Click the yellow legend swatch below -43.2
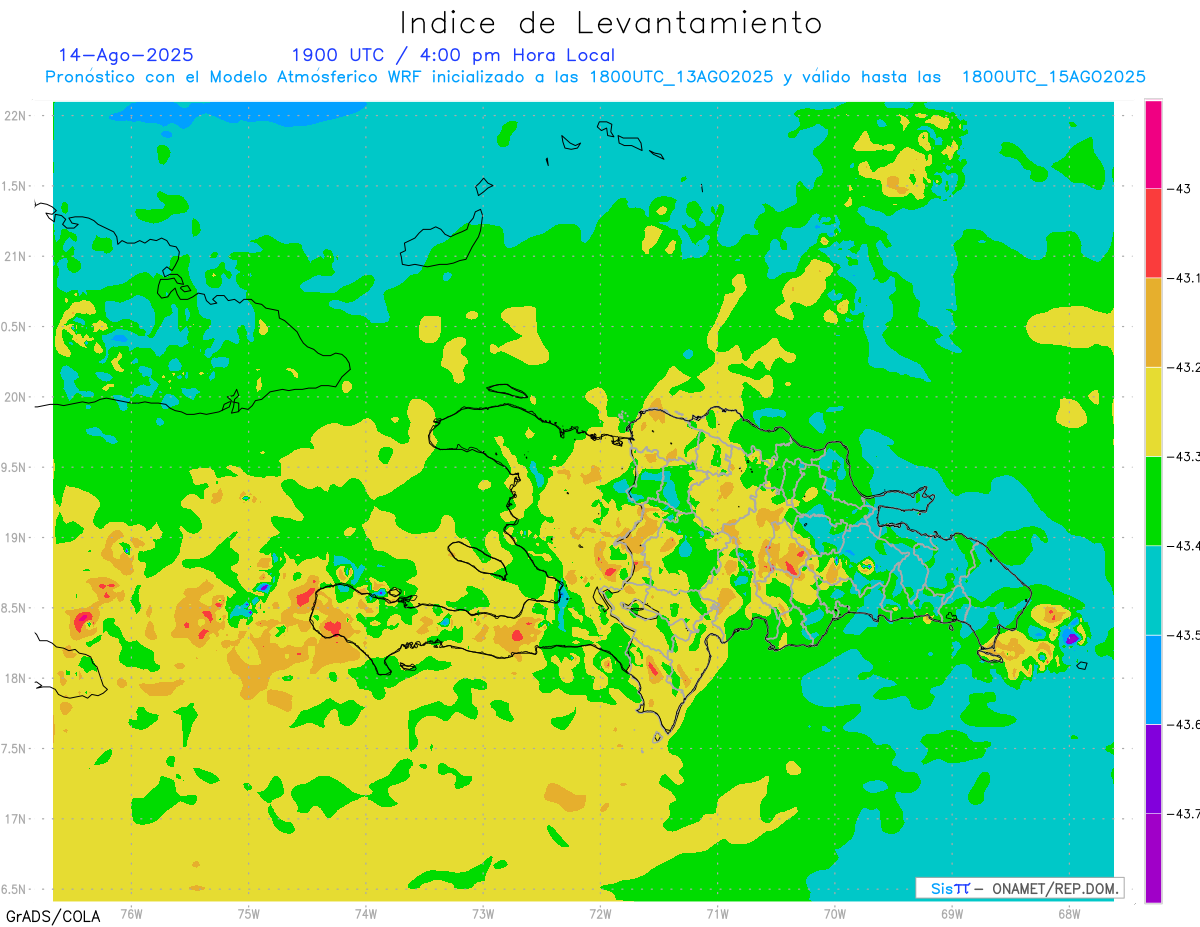Screen dimensions: 1200x927 click(x=1153, y=411)
